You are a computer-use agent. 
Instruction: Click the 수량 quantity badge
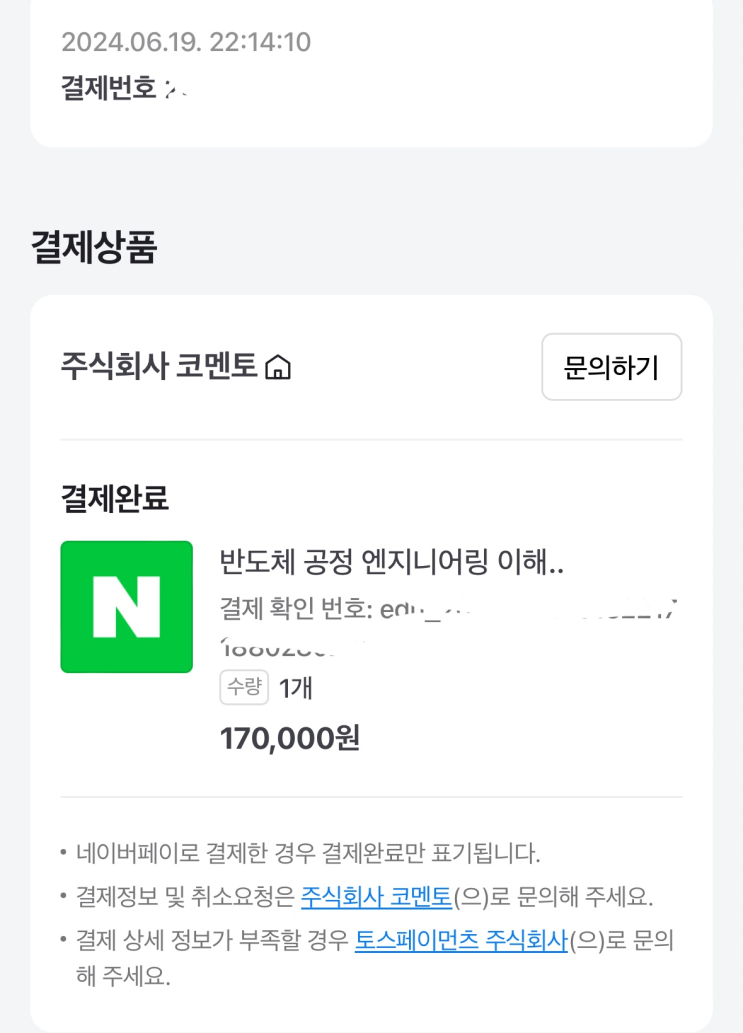coord(244,687)
